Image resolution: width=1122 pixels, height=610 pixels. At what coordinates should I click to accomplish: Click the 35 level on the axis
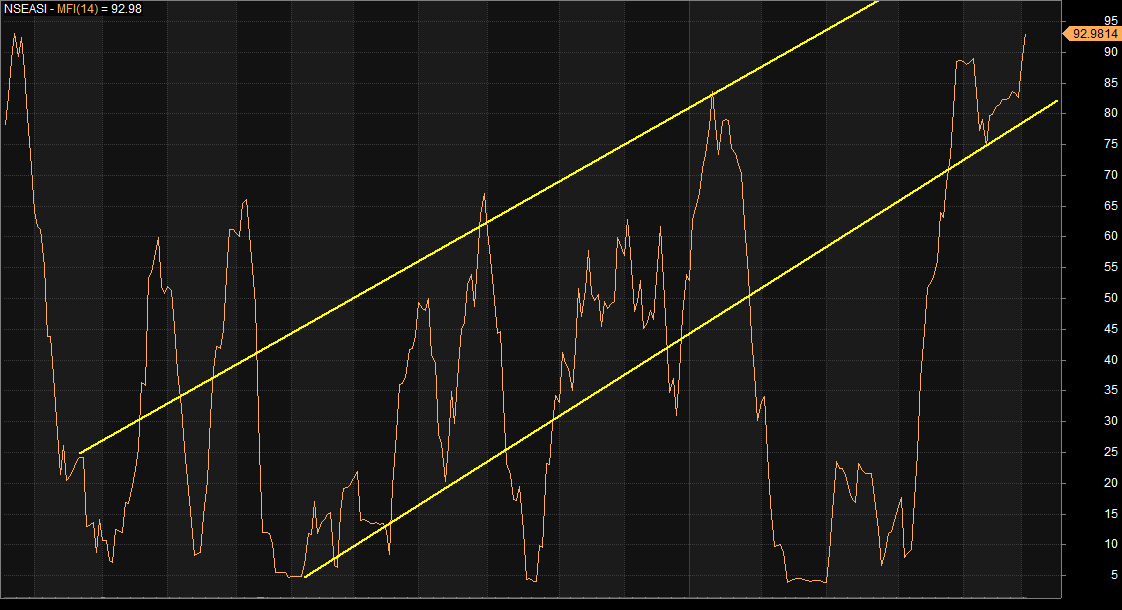[x=1111, y=390]
